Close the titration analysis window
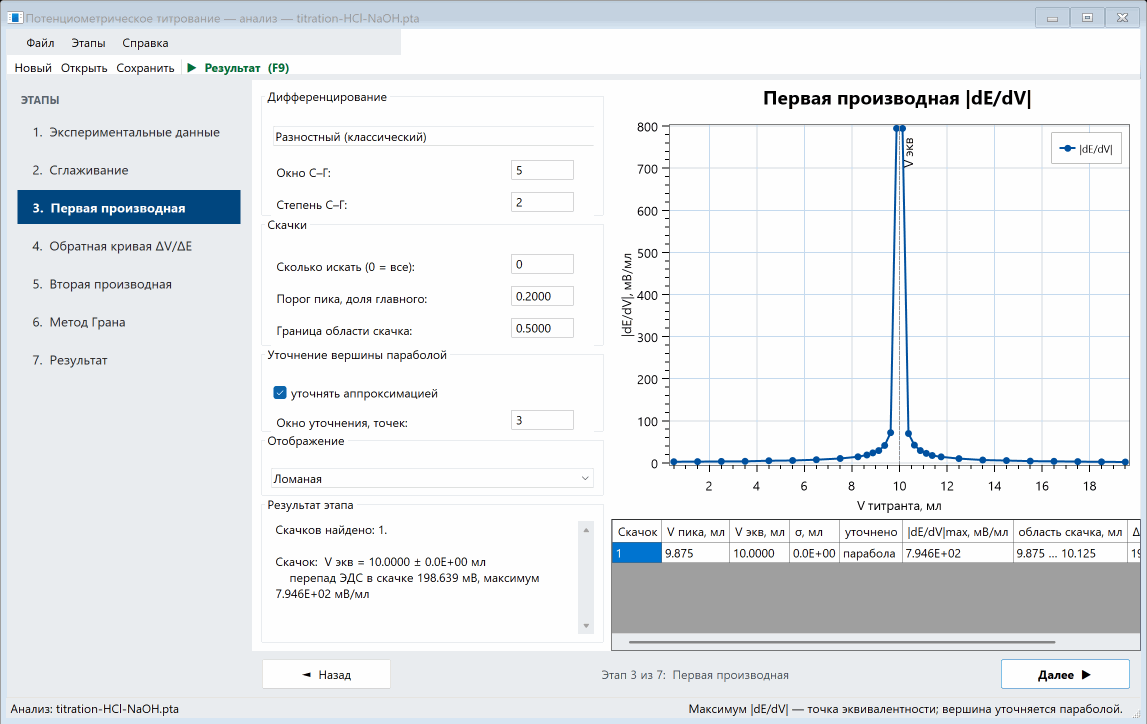Viewport: 1147px width, 724px height. pyautogui.click(x=1123, y=18)
